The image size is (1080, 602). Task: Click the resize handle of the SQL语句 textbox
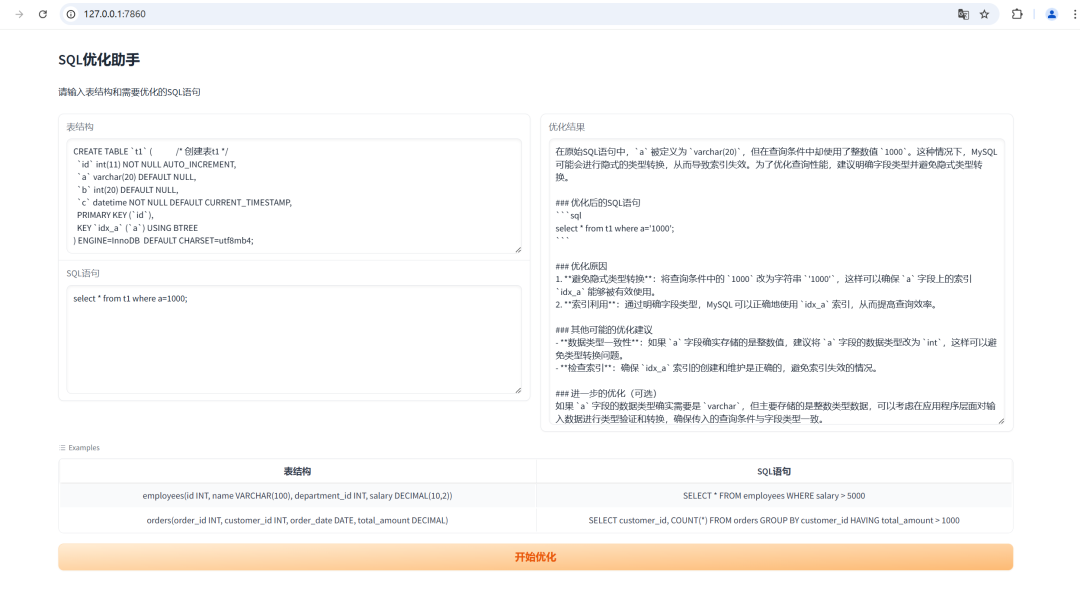click(x=519, y=389)
